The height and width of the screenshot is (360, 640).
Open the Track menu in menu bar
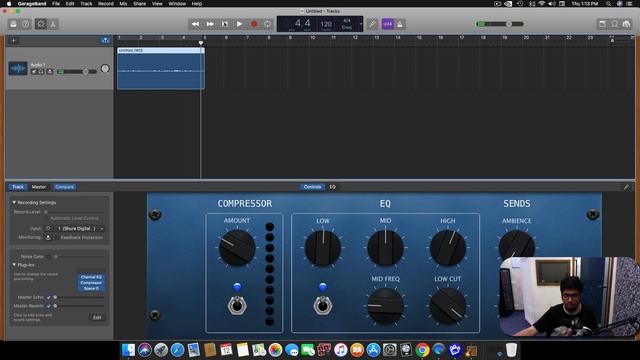click(86, 4)
